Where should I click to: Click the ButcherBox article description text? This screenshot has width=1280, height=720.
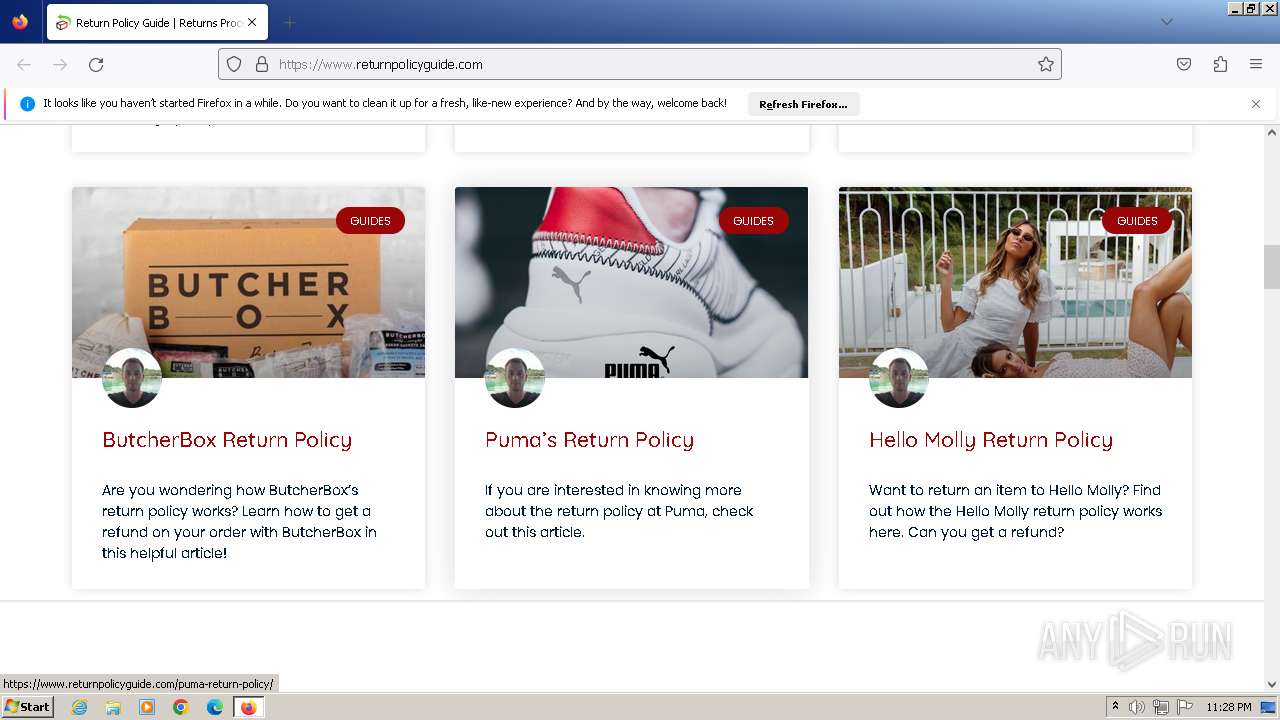tap(240, 521)
